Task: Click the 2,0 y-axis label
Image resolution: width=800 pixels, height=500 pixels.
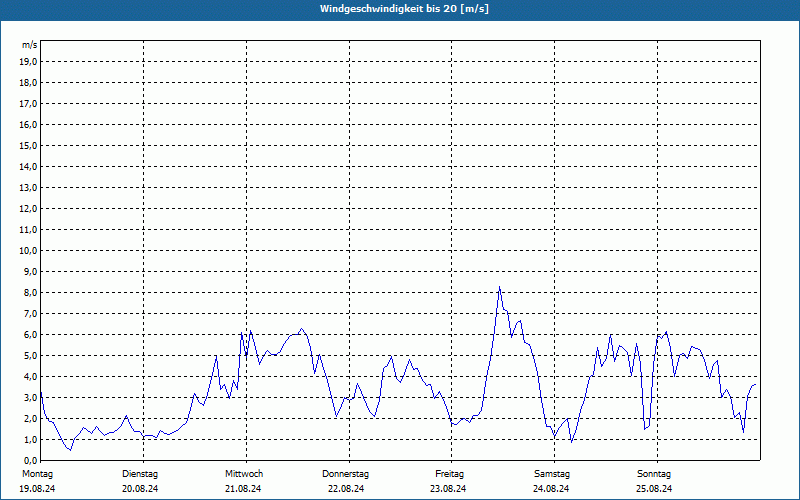Action: [x=30, y=418]
